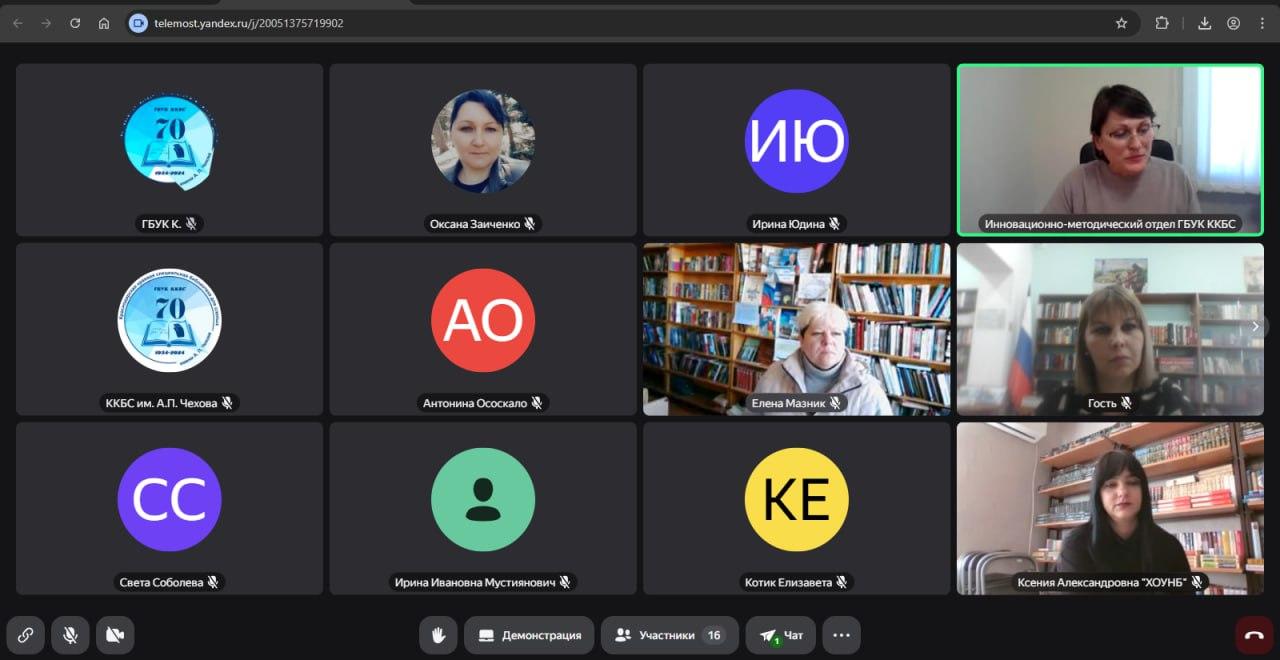Bookmark this page using the star icon
Image resolution: width=1280 pixels, height=660 pixels.
1121,23
